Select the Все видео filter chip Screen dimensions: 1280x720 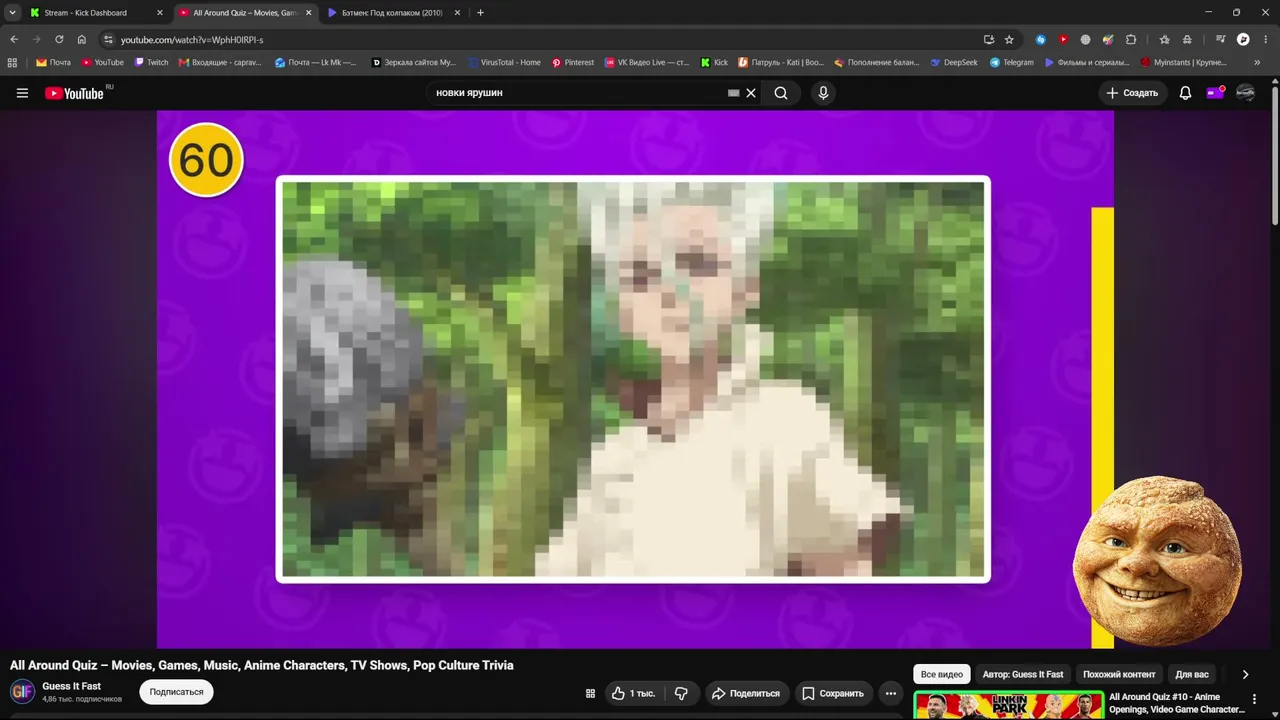(x=942, y=674)
